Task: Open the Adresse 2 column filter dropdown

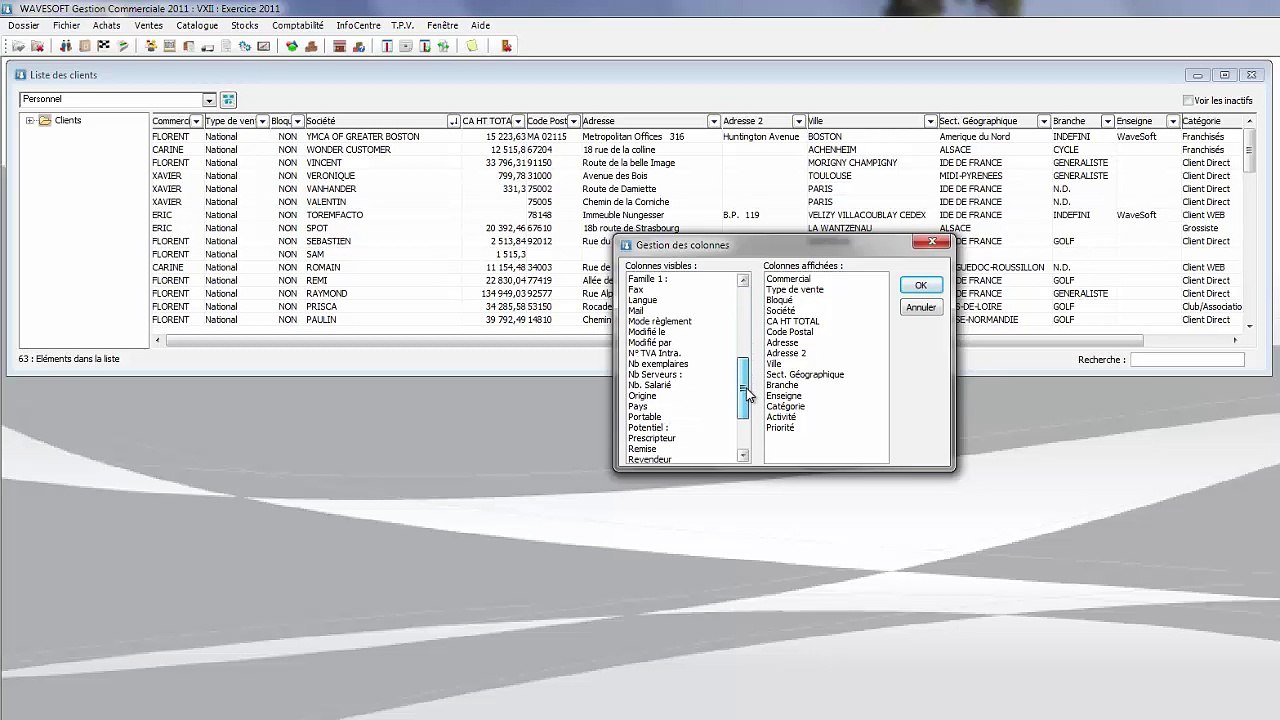Action: click(x=798, y=121)
